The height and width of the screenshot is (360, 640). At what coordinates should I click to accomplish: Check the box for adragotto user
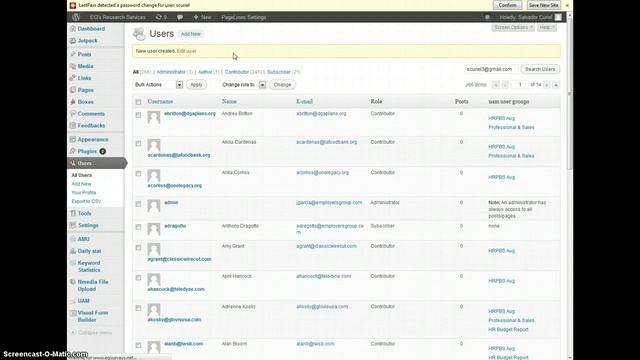(x=138, y=227)
